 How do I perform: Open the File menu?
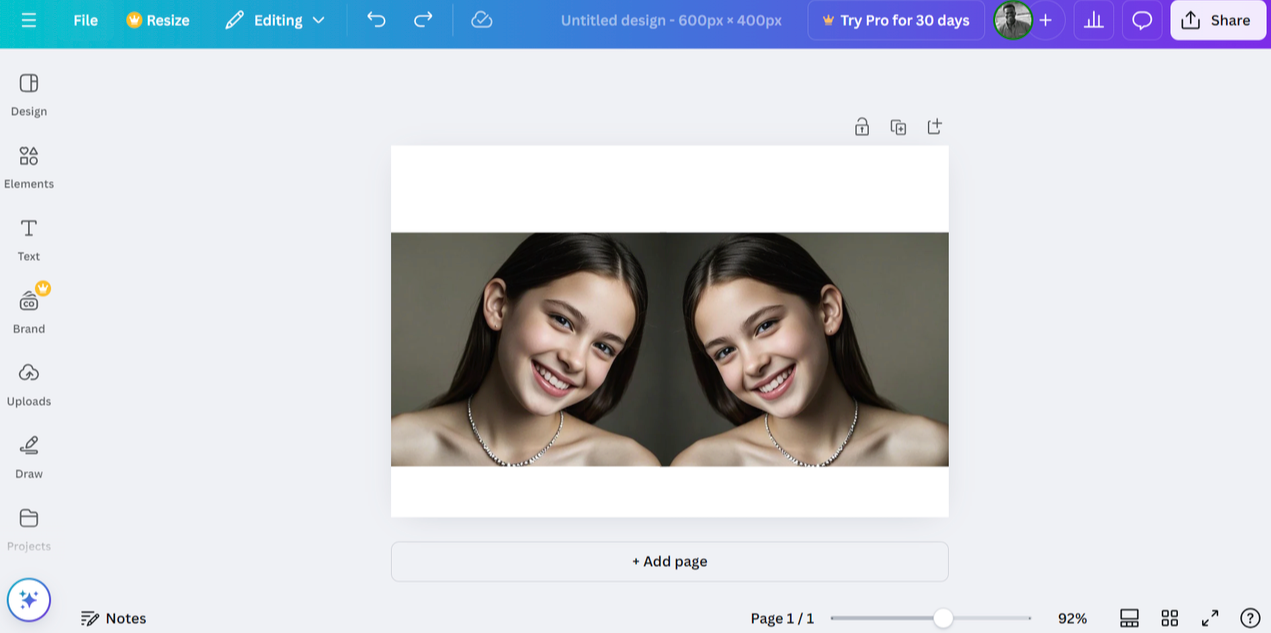pos(86,20)
